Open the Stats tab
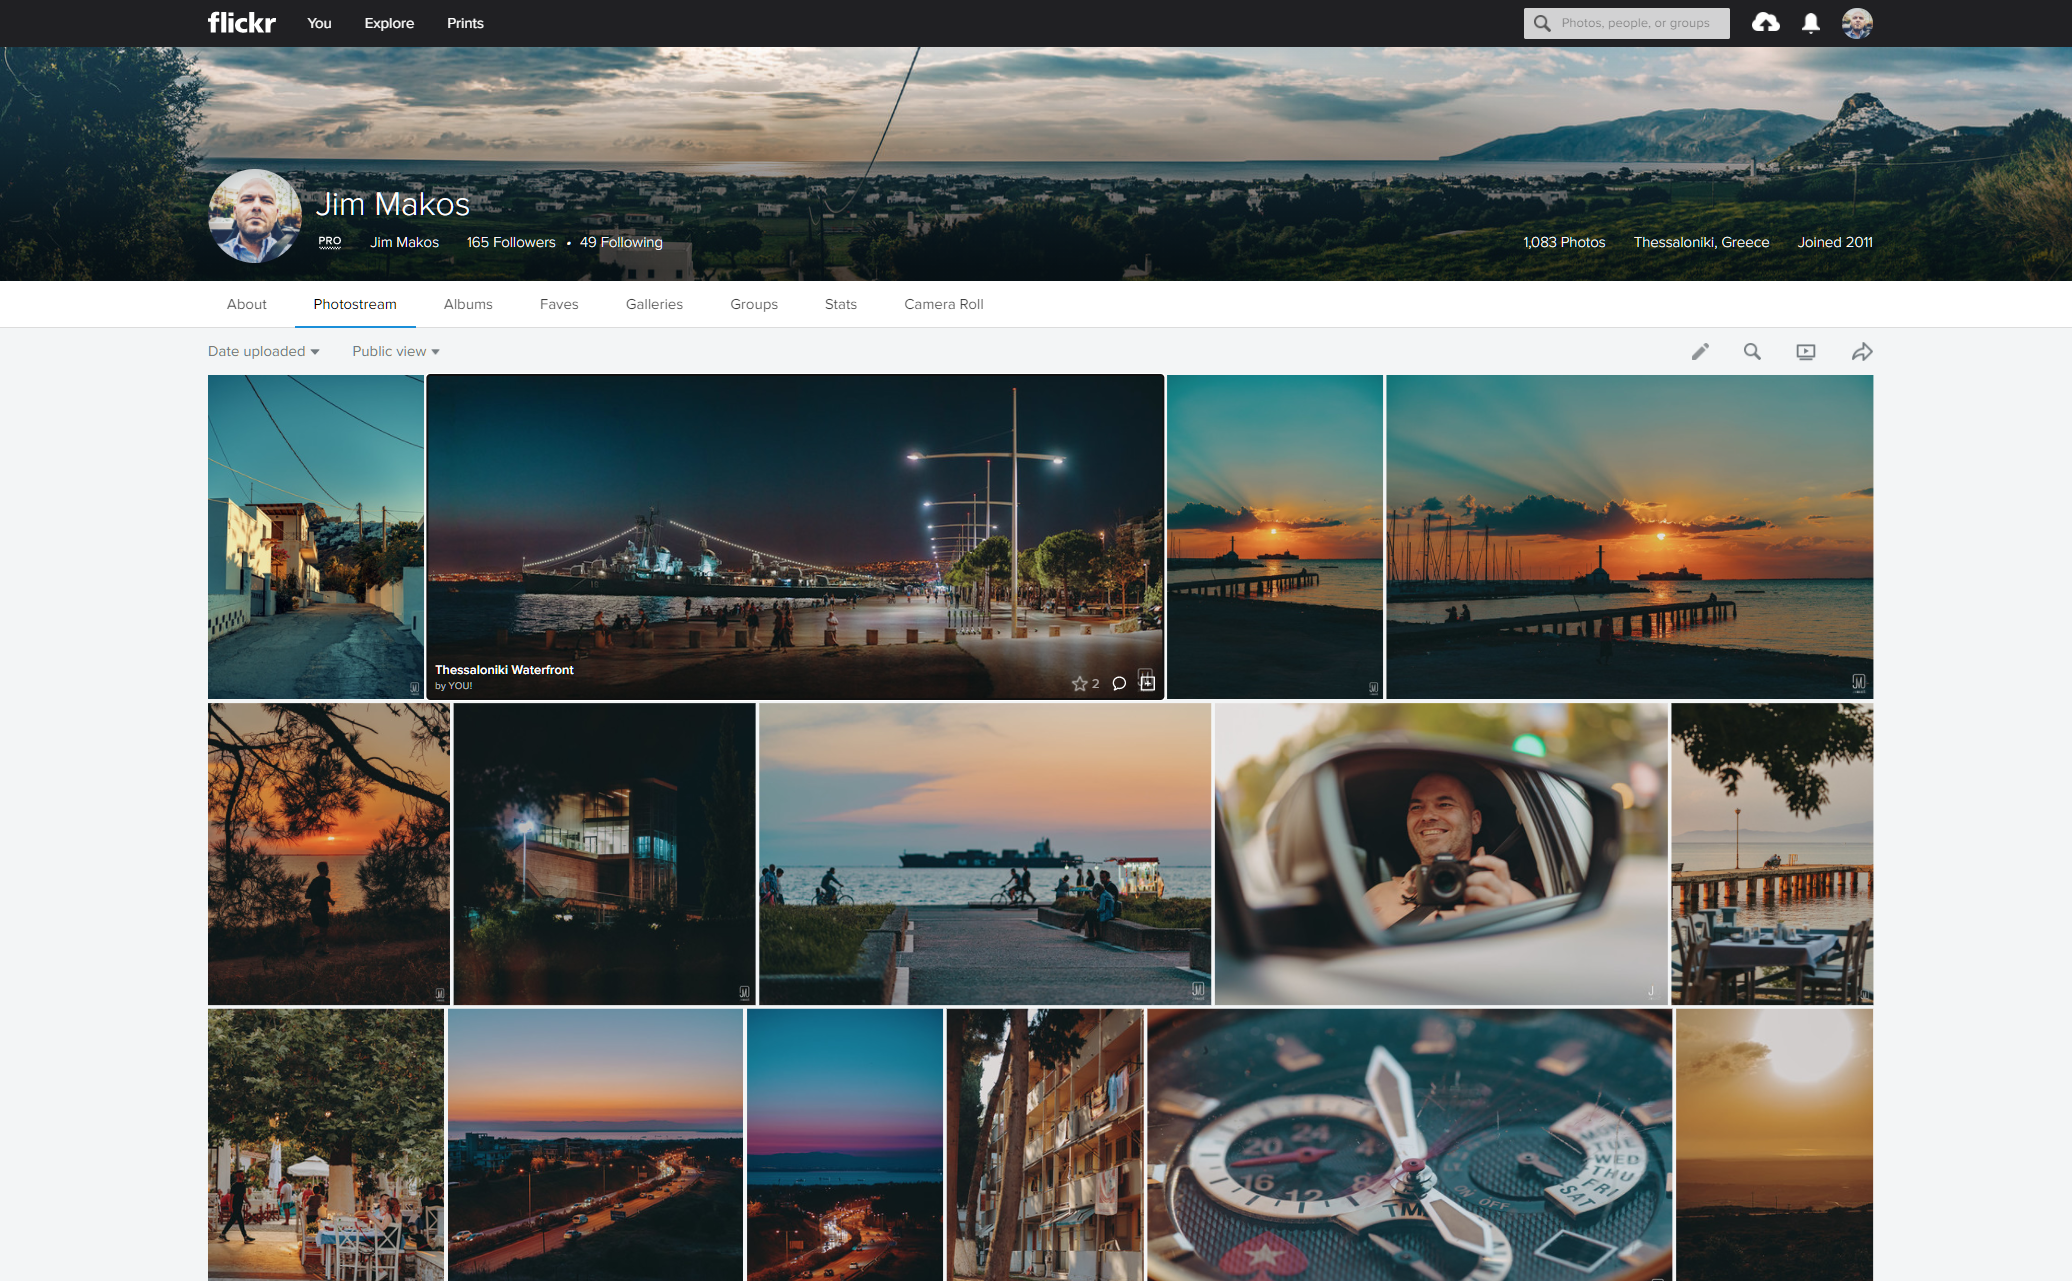Viewport: 2072px width, 1281px height. [841, 304]
